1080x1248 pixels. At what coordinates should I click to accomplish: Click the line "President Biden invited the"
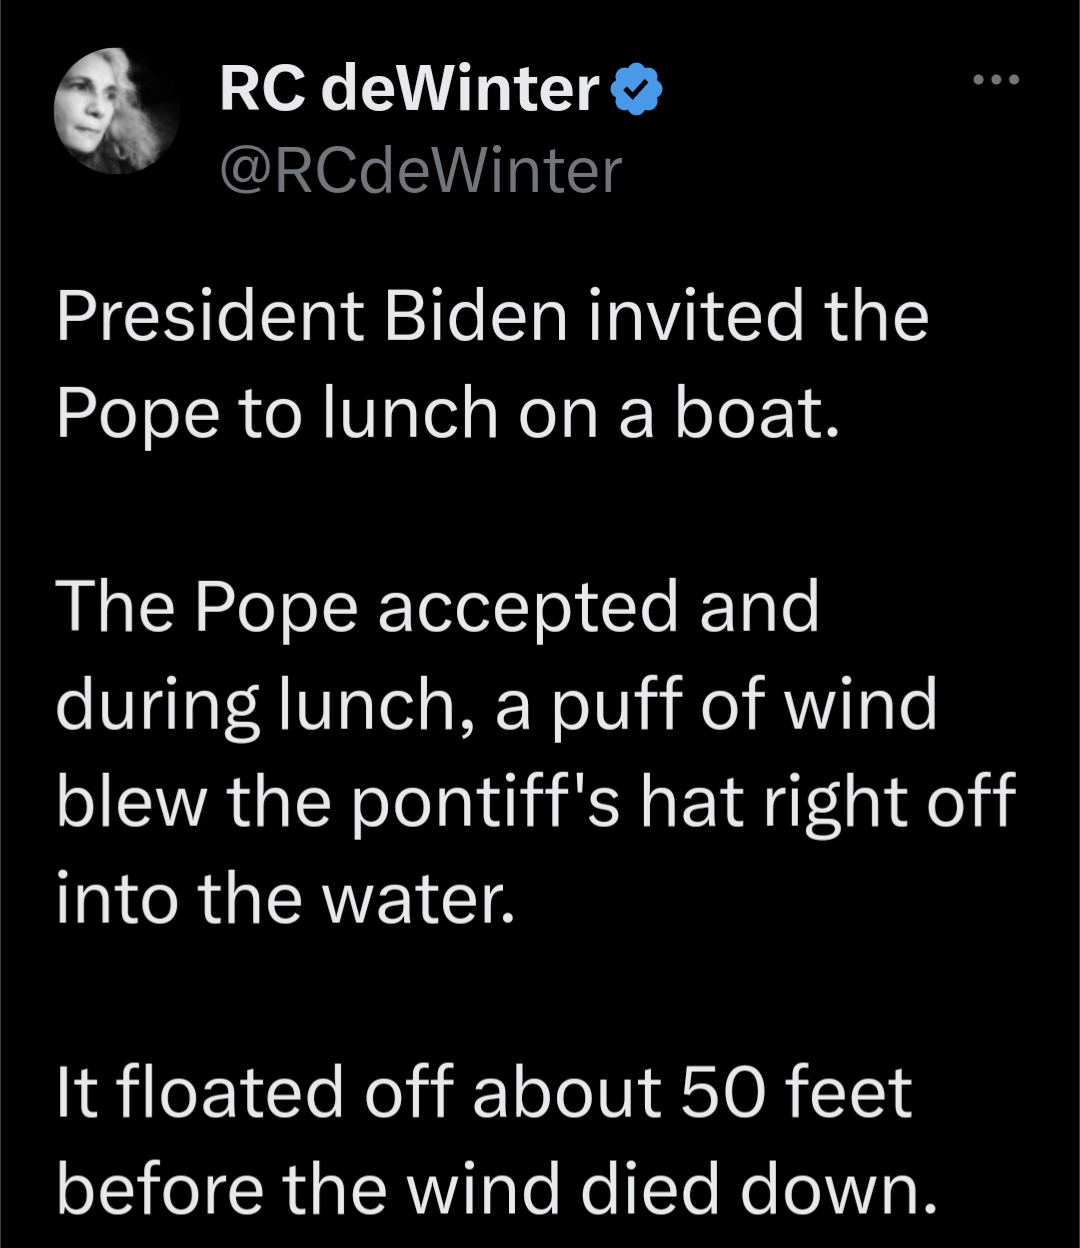[x=492, y=317]
